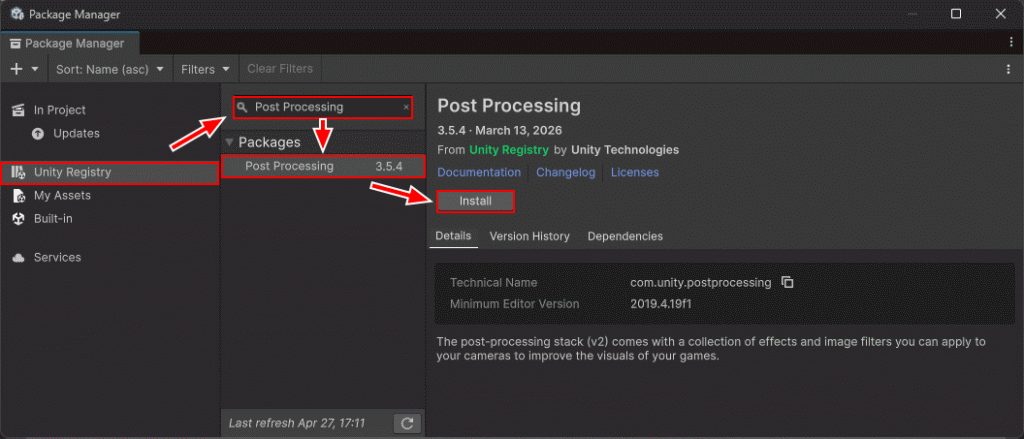Screen dimensions: 1024x439
Task: Open the Sort: Name (asc) dropdown
Action: tap(110, 69)
